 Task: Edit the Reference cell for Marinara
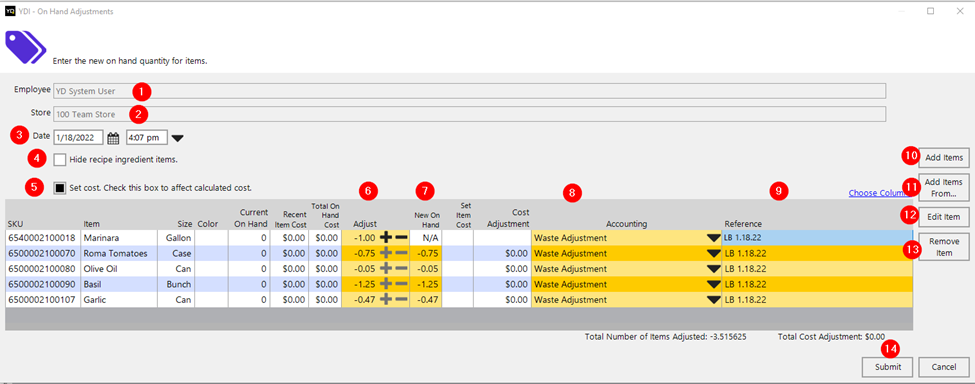817,237
